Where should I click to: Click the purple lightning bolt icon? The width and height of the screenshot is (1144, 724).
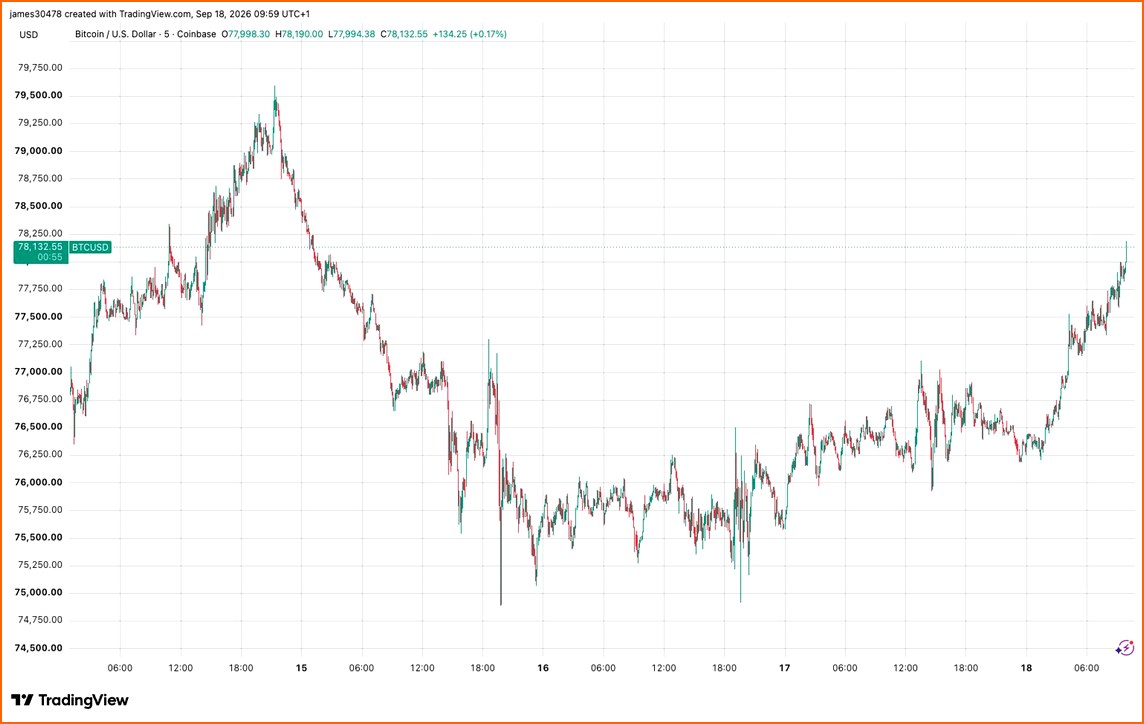1124,647
